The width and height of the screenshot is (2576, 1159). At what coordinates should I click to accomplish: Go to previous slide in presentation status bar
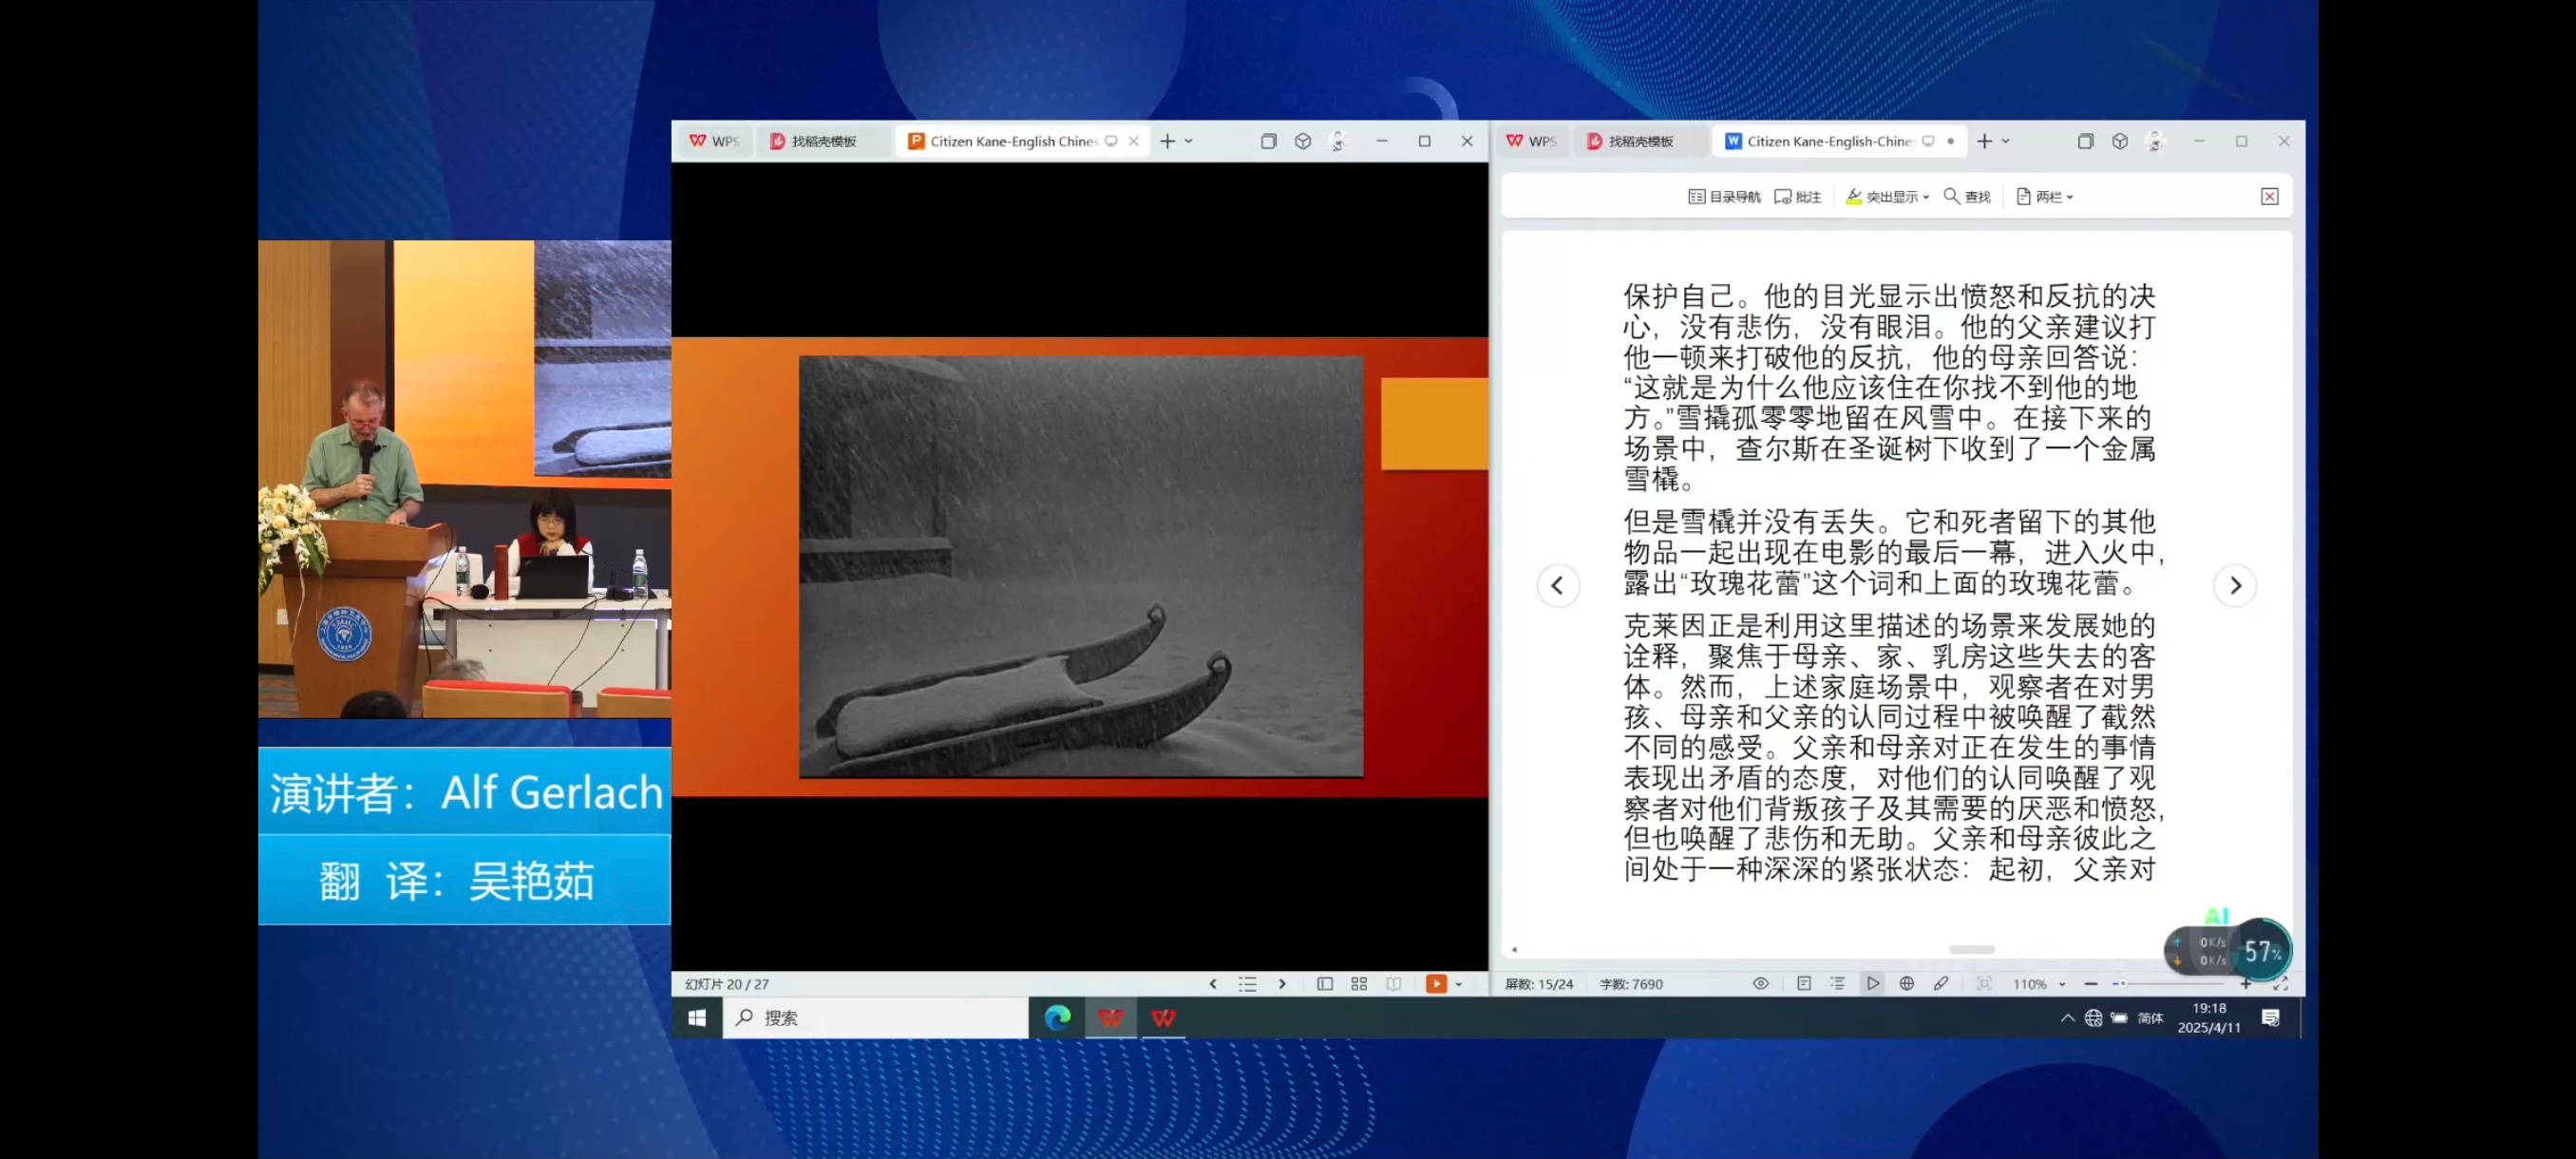click(x=1213, y=984)
